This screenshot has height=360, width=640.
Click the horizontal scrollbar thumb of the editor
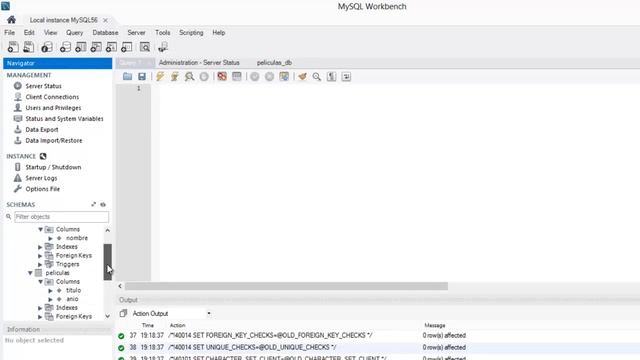(286, 286)
